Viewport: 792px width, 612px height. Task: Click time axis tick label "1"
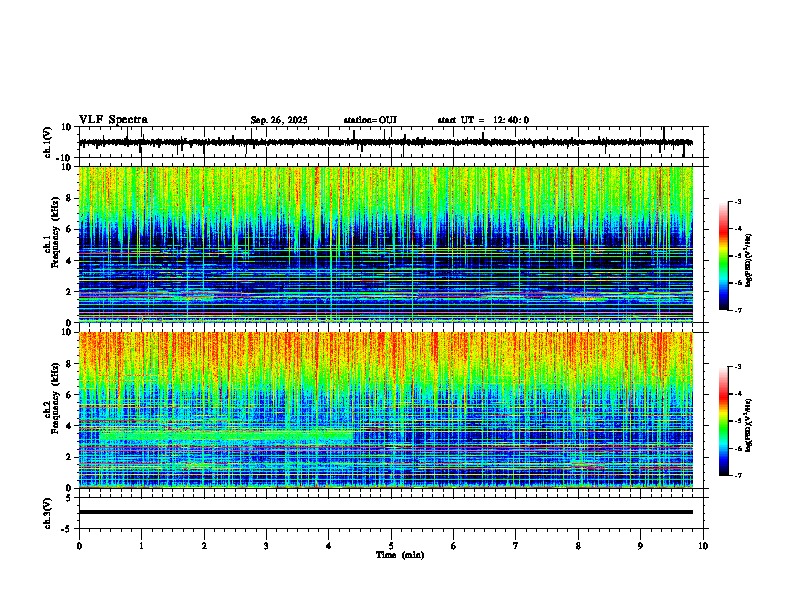[x=141, y=546]
